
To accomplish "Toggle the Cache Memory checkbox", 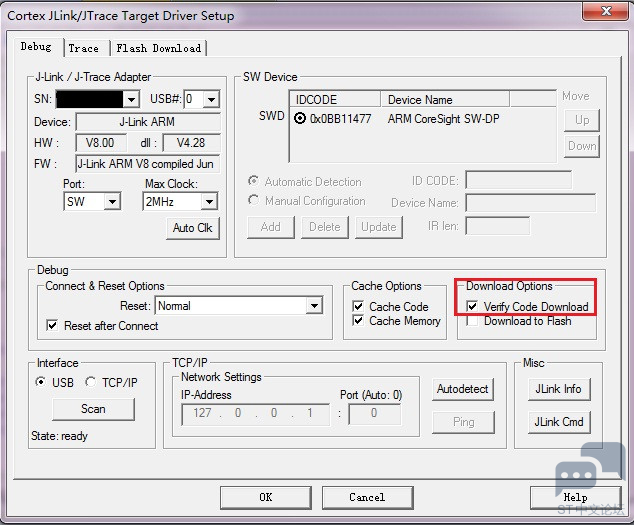I will (359, 321).
